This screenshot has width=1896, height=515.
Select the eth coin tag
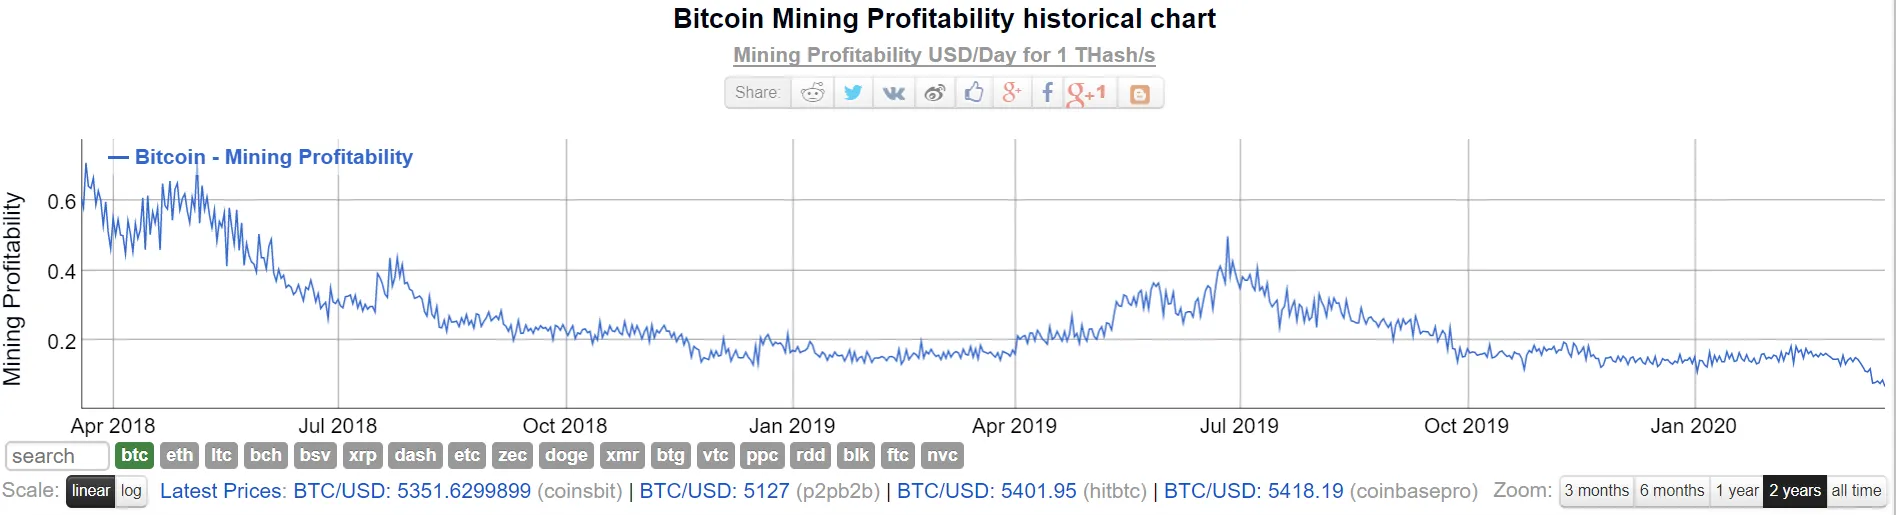point(180,456)
